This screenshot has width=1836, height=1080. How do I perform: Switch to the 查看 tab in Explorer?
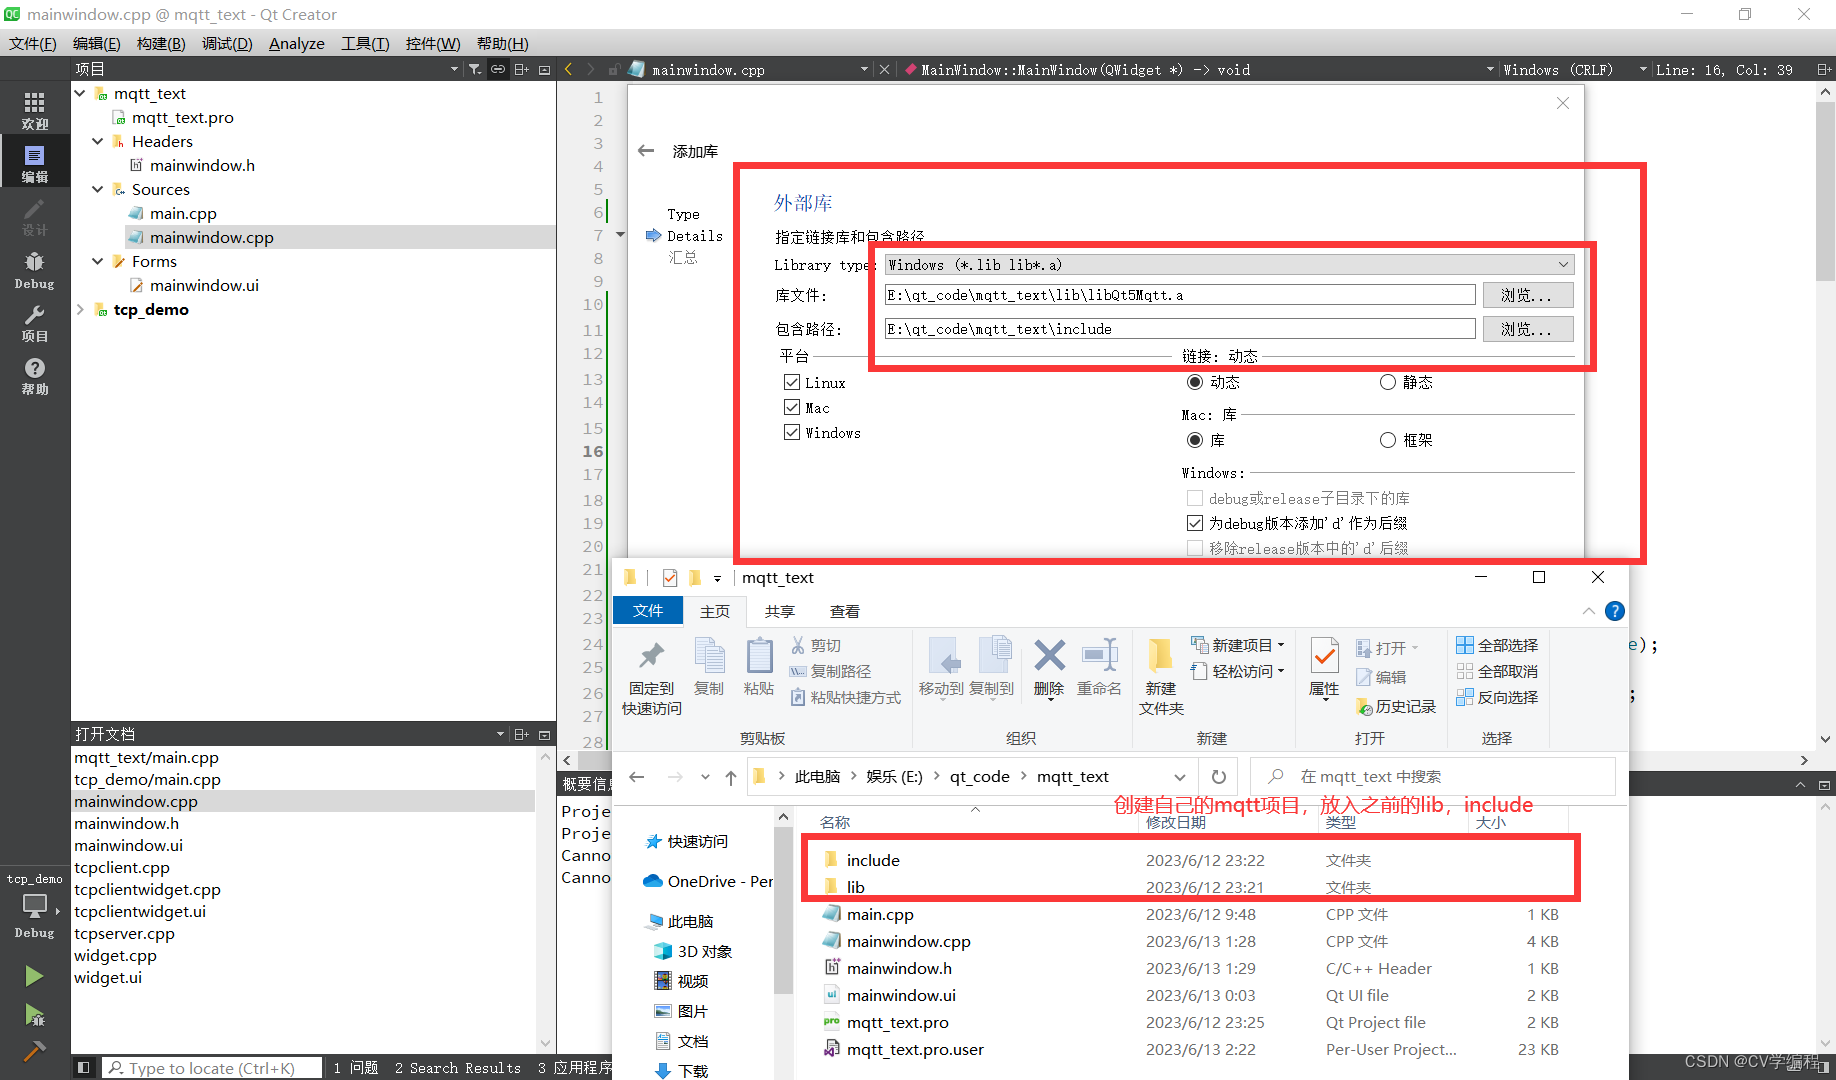point(845,611)
